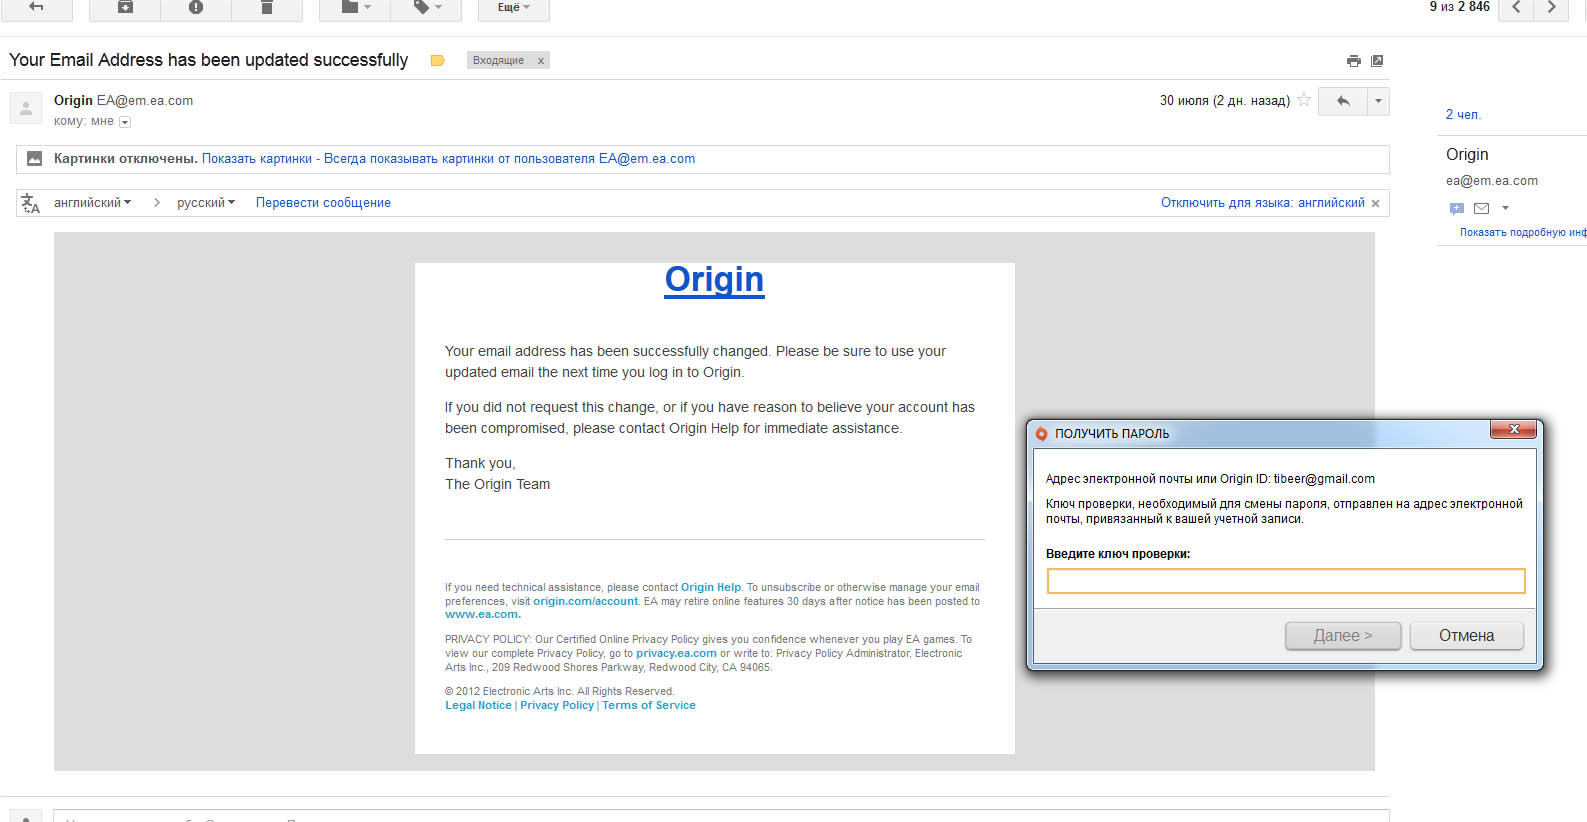Reply to the message with arrow button
This screenshot has width=1587, height=822.
coord(1343,101)
